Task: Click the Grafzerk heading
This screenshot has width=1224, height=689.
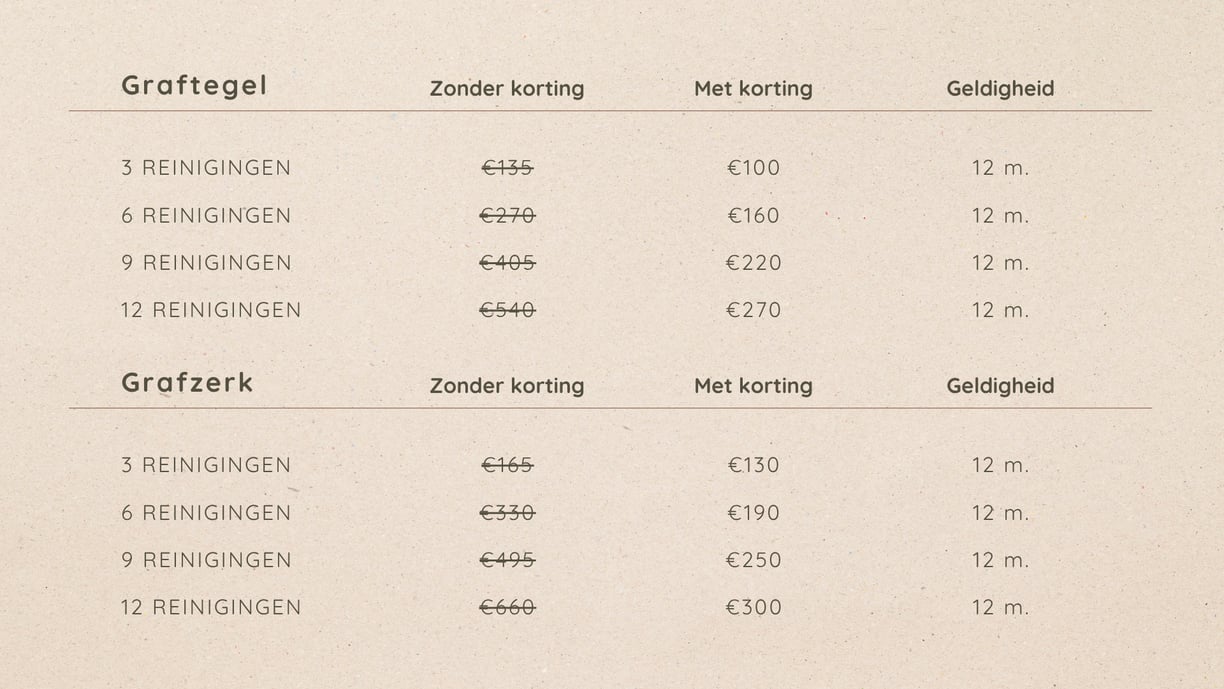Action: tap(187, 382)
